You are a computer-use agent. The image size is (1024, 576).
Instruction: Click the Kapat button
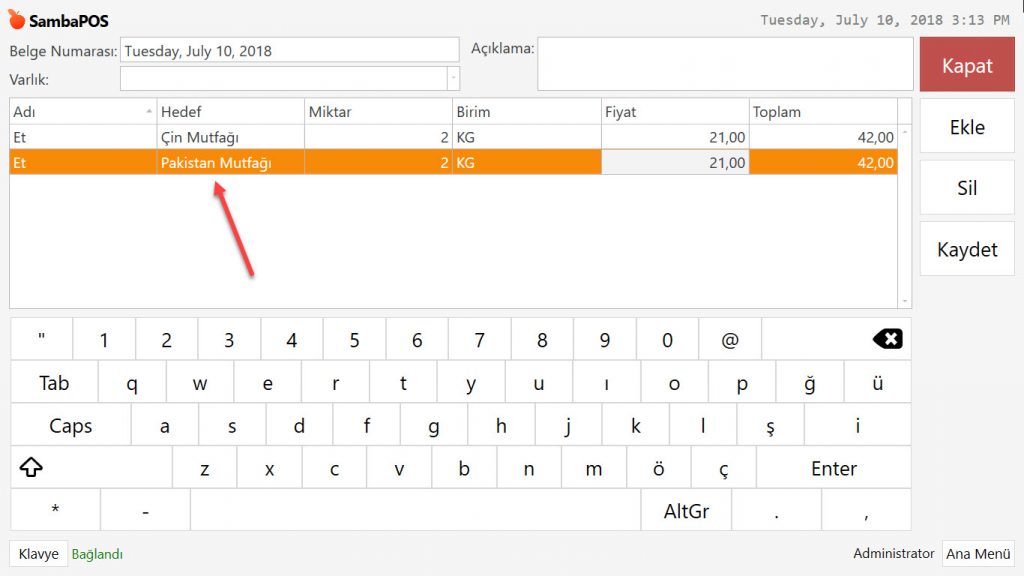966,66
